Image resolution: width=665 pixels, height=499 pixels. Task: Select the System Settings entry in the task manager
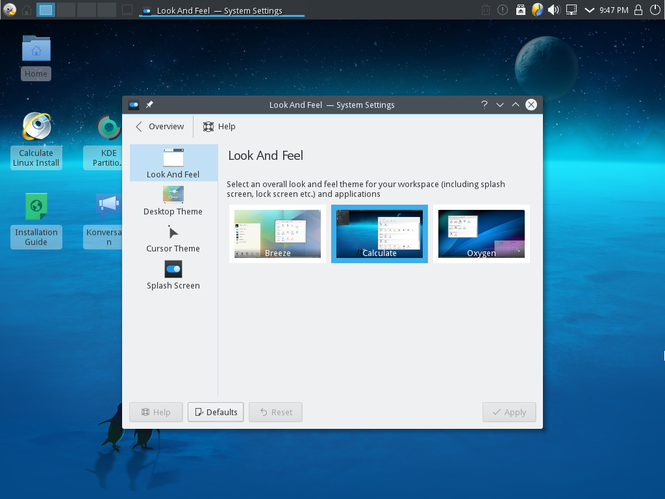pos(221,10)
